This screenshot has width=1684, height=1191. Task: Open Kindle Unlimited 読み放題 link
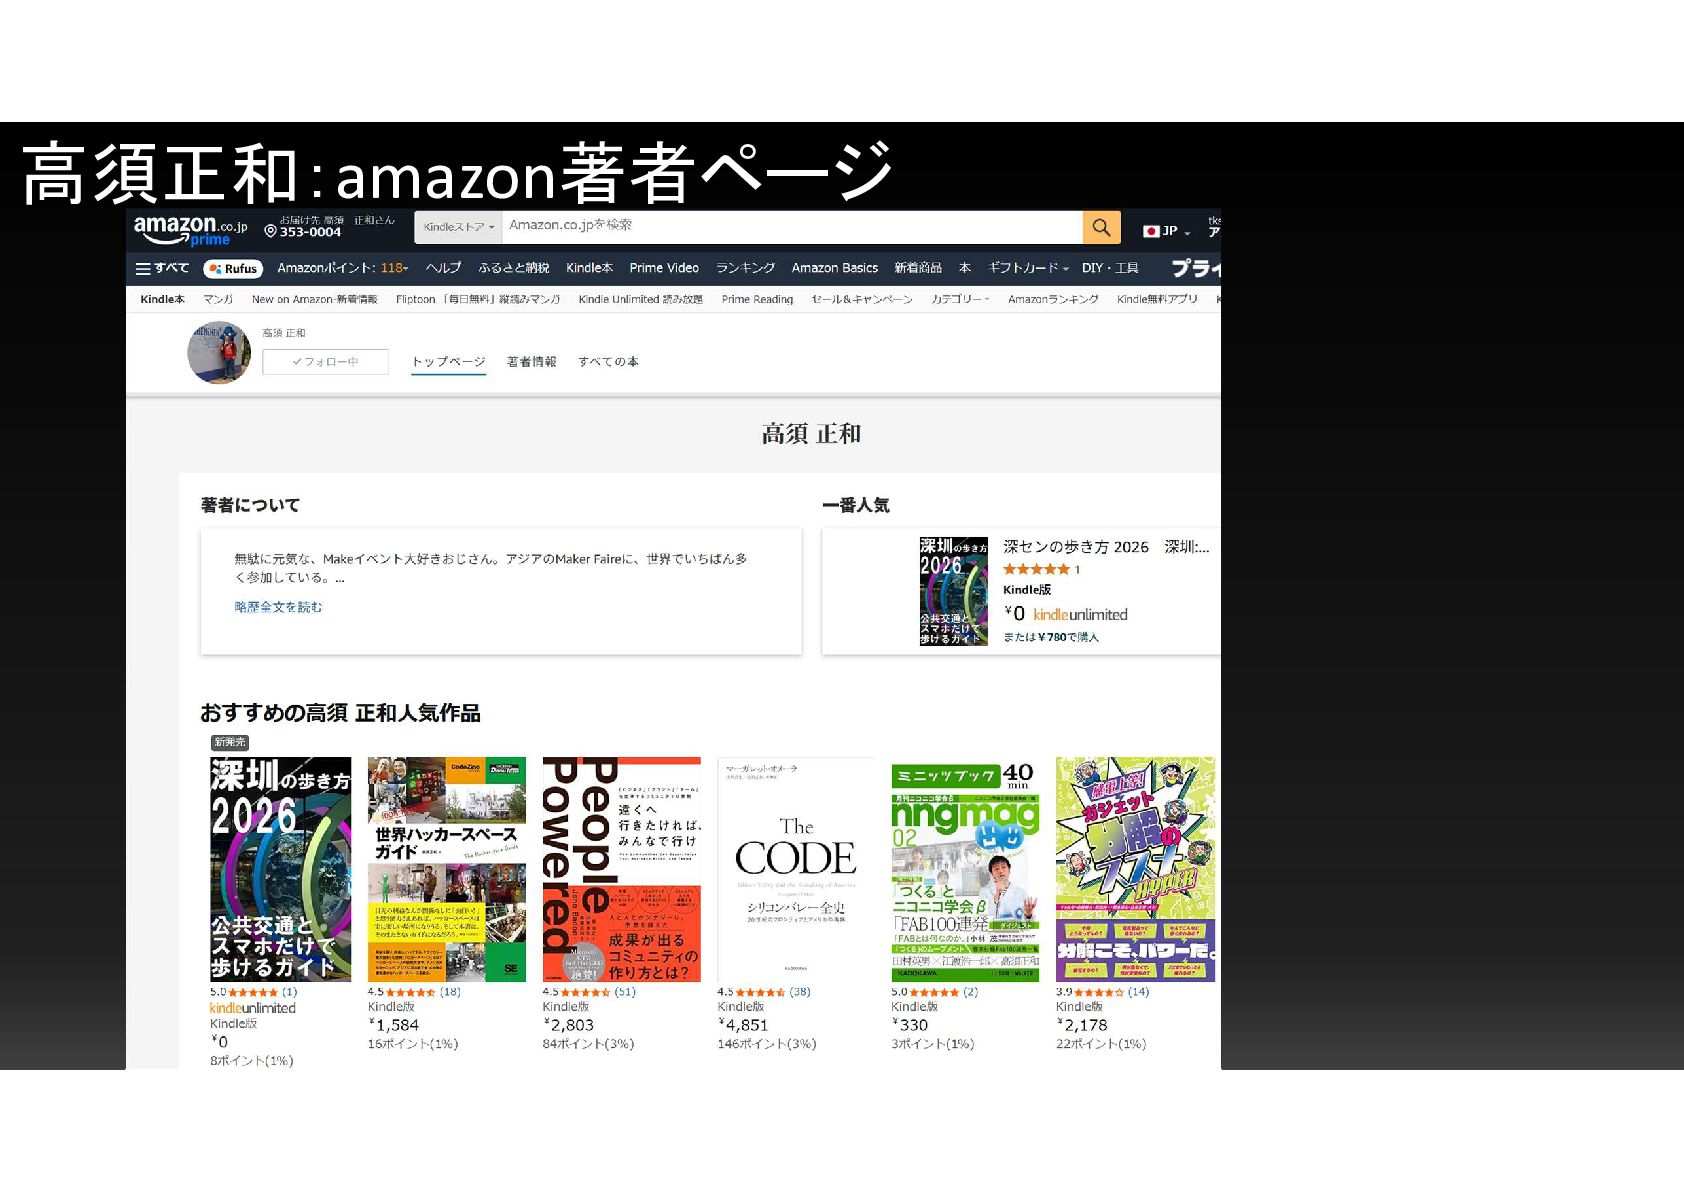tap(640, 299)
